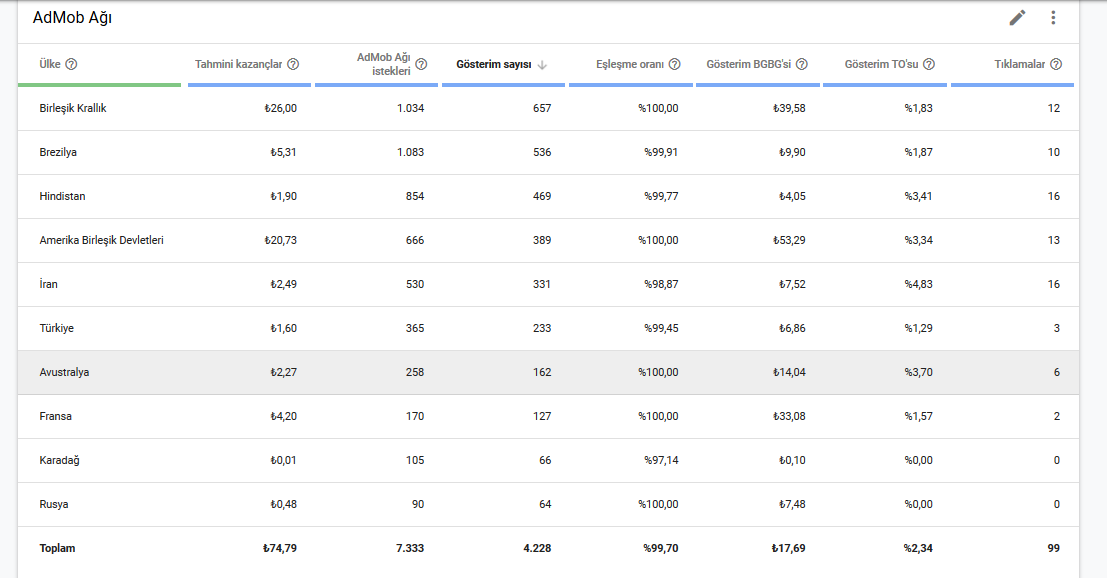Sort by Tahmini kazançlar column header
The width and height of the screenshot is (1107, 578).
point(239,64)
